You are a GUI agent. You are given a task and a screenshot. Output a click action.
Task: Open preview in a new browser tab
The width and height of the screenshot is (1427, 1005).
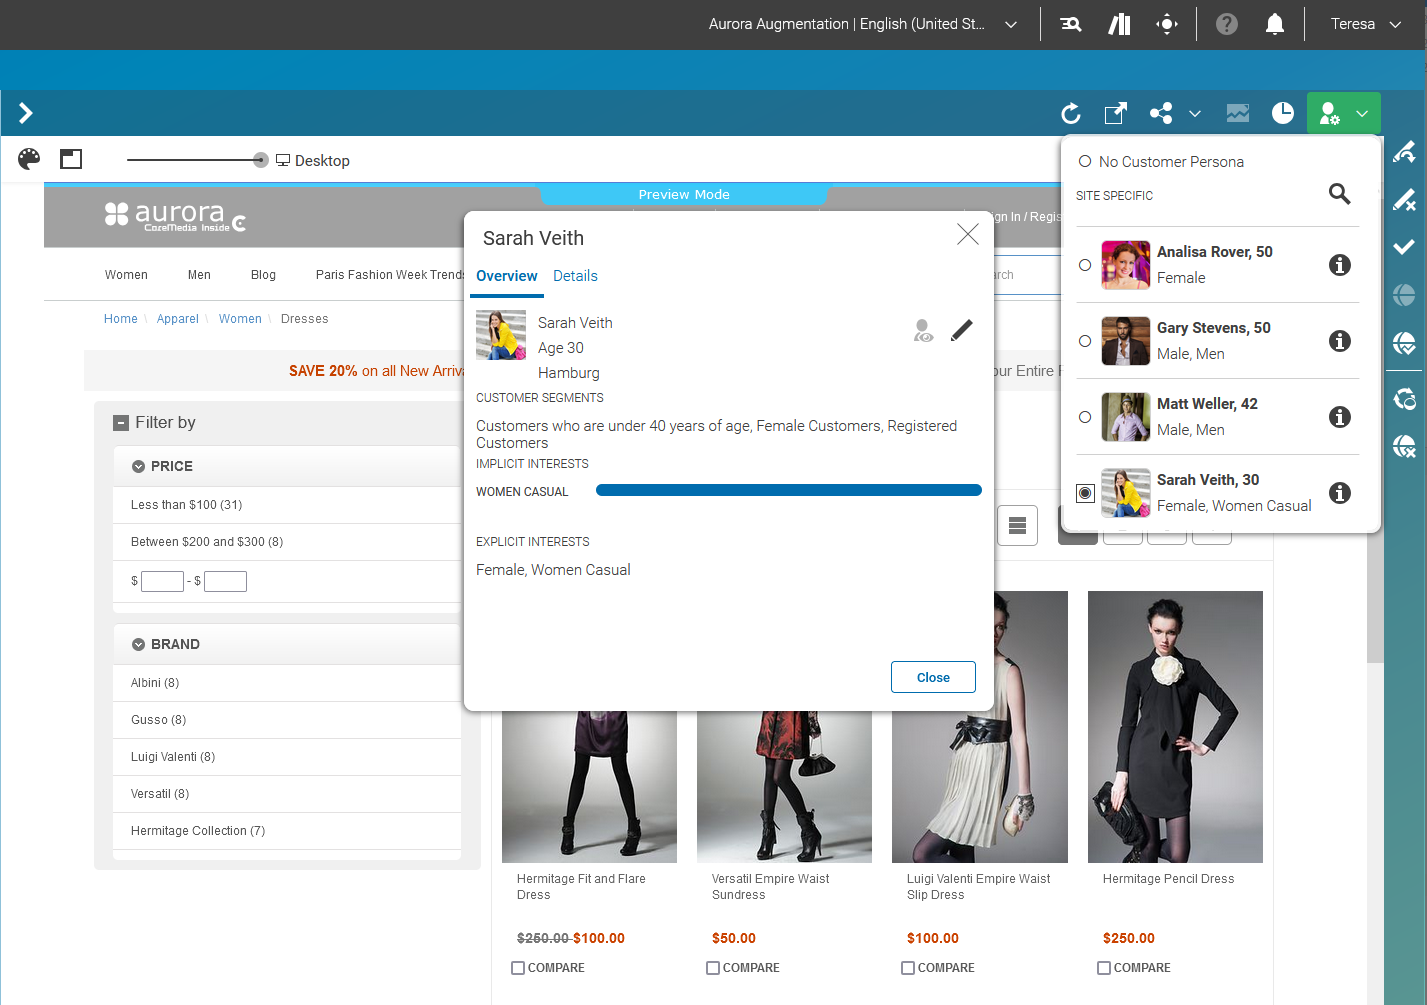[x=1115, y=113]
